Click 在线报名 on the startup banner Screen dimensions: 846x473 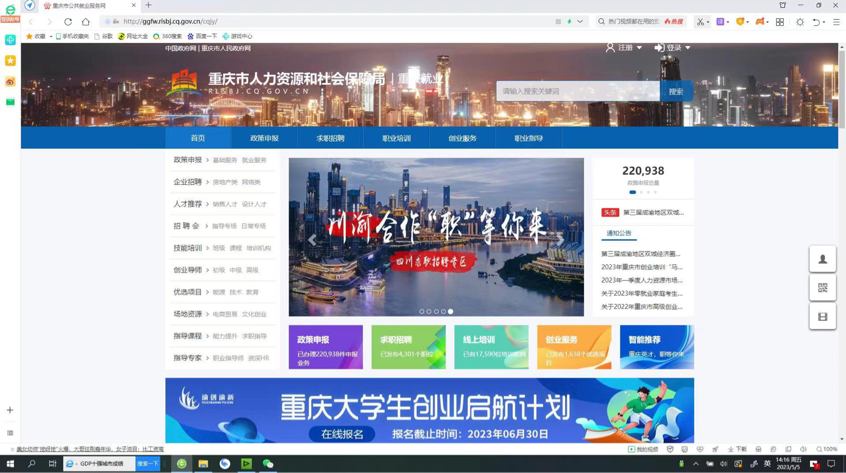(342, 434)
